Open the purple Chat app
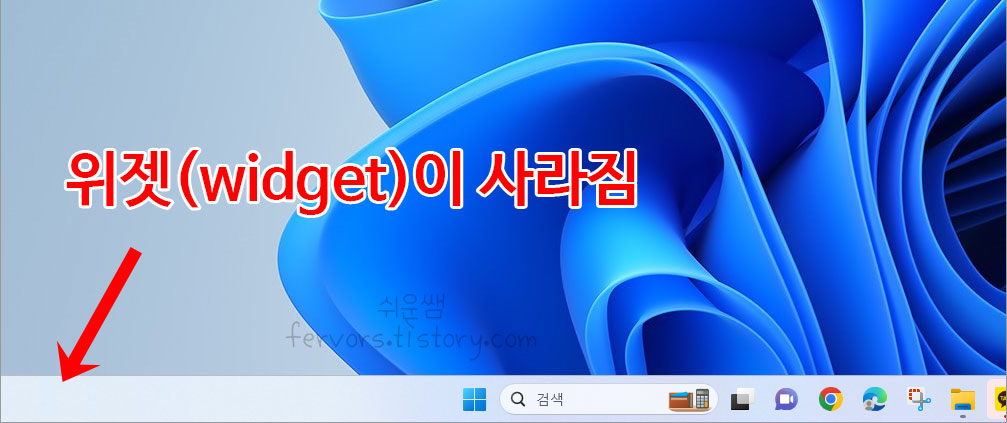 pyautogui.click(x=785, y=399)
